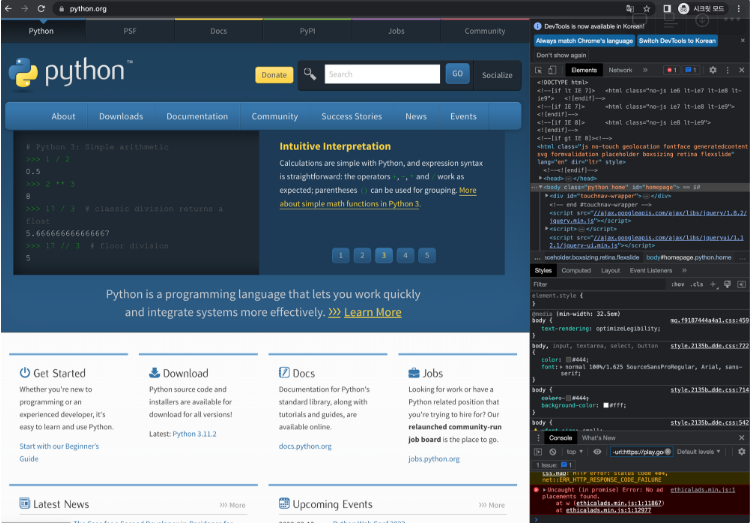This screenshot has width=751, height=524.
Task: Open the Documentation navigation menu item
Action: tap(197, 116)
